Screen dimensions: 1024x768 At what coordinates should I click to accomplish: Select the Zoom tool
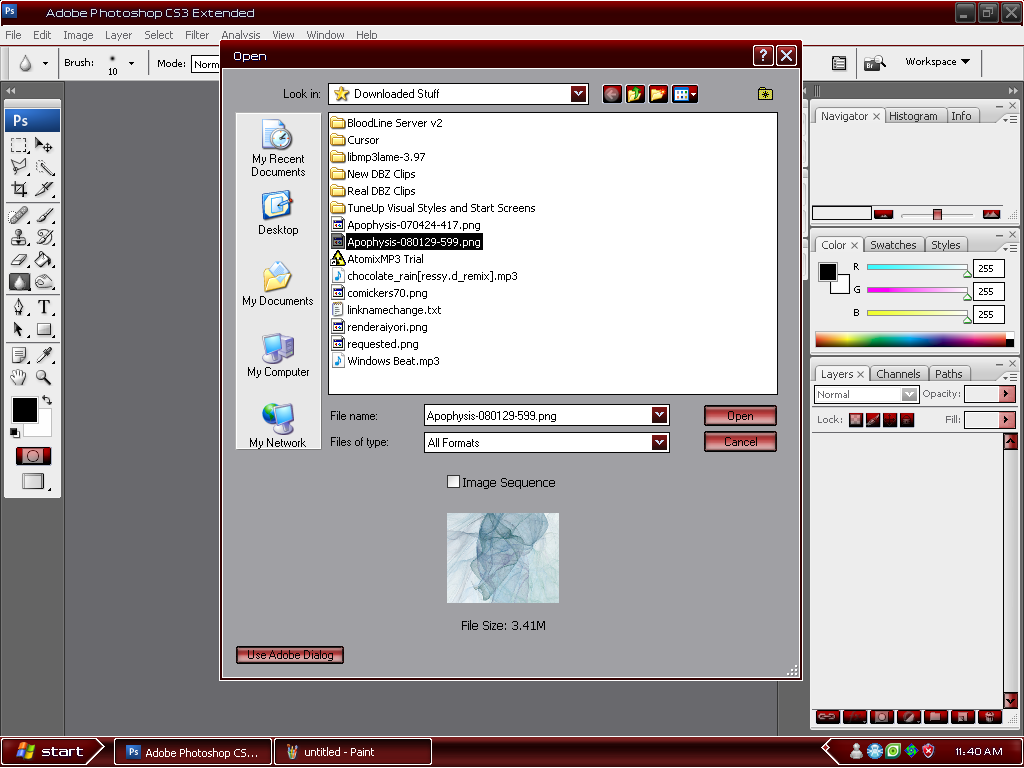point(44,377)
